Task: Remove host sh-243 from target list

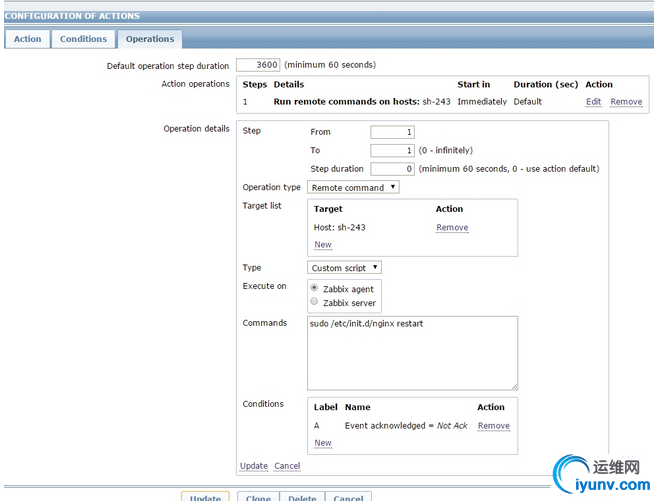Action: coord(452,227)
